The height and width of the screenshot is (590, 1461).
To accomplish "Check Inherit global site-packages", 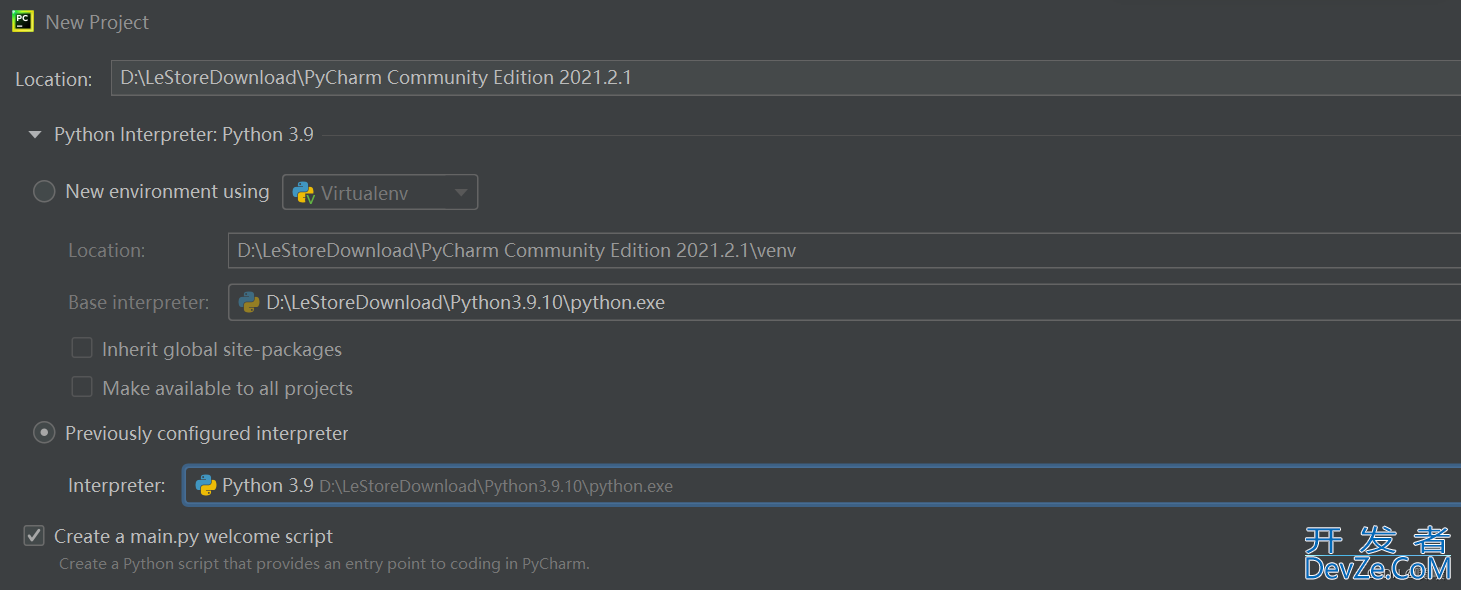I will 82,348.
